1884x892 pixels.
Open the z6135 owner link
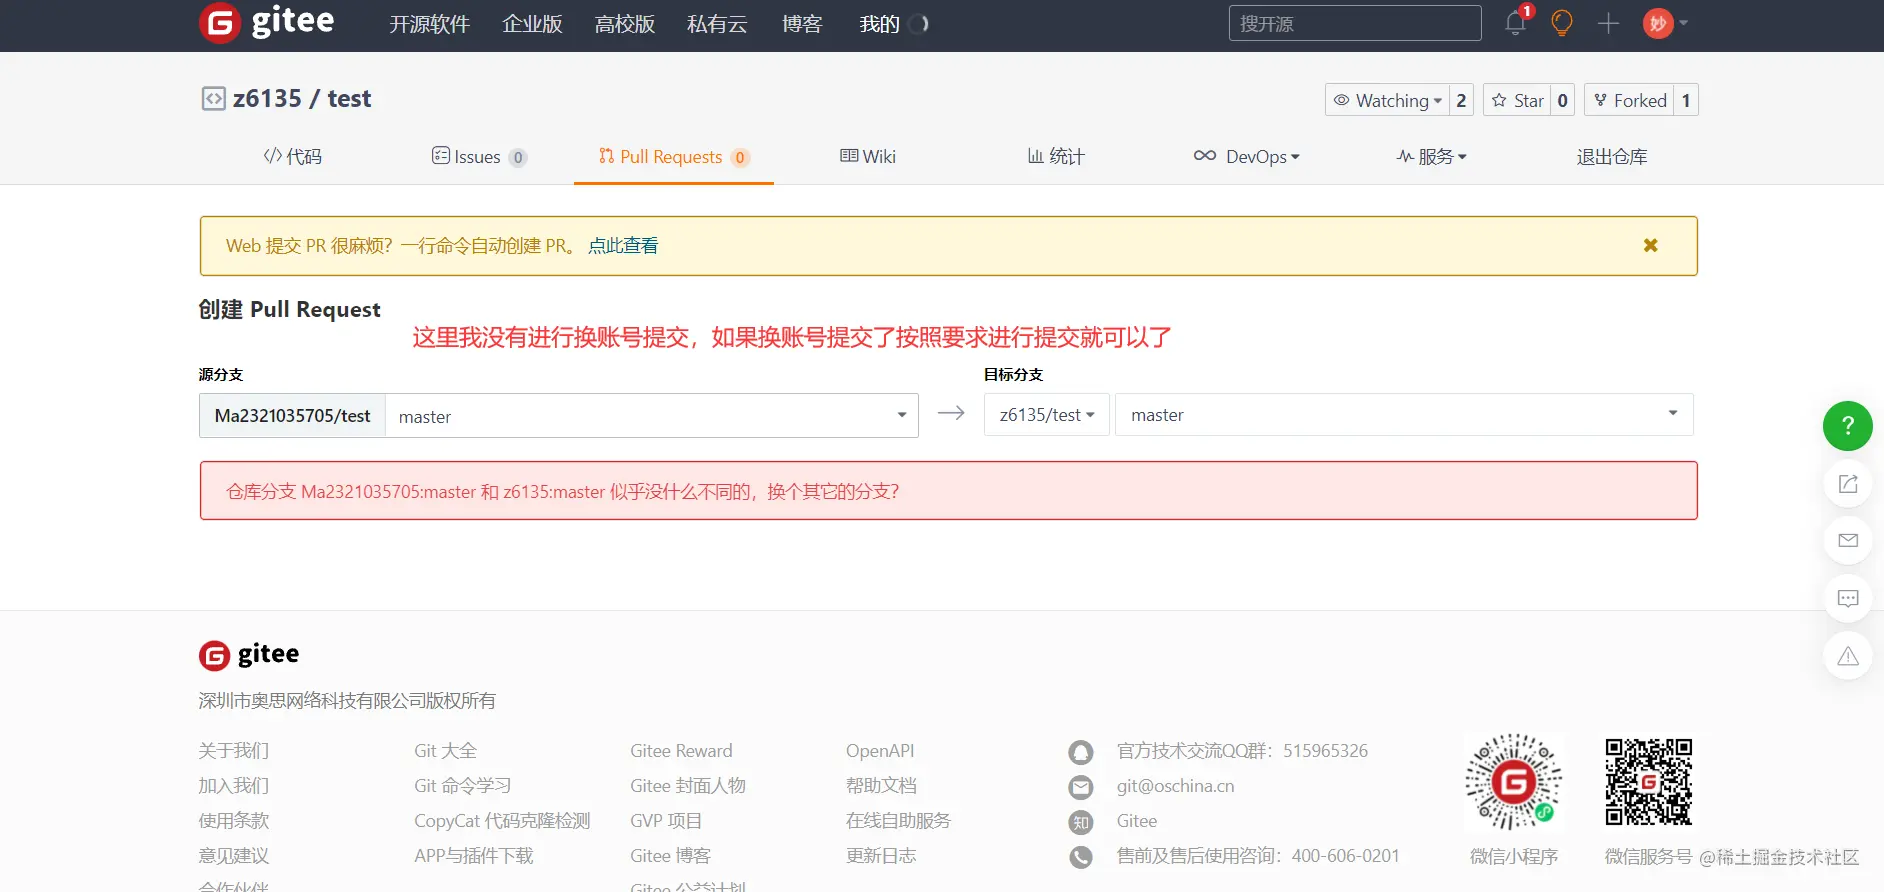(267, 99)
